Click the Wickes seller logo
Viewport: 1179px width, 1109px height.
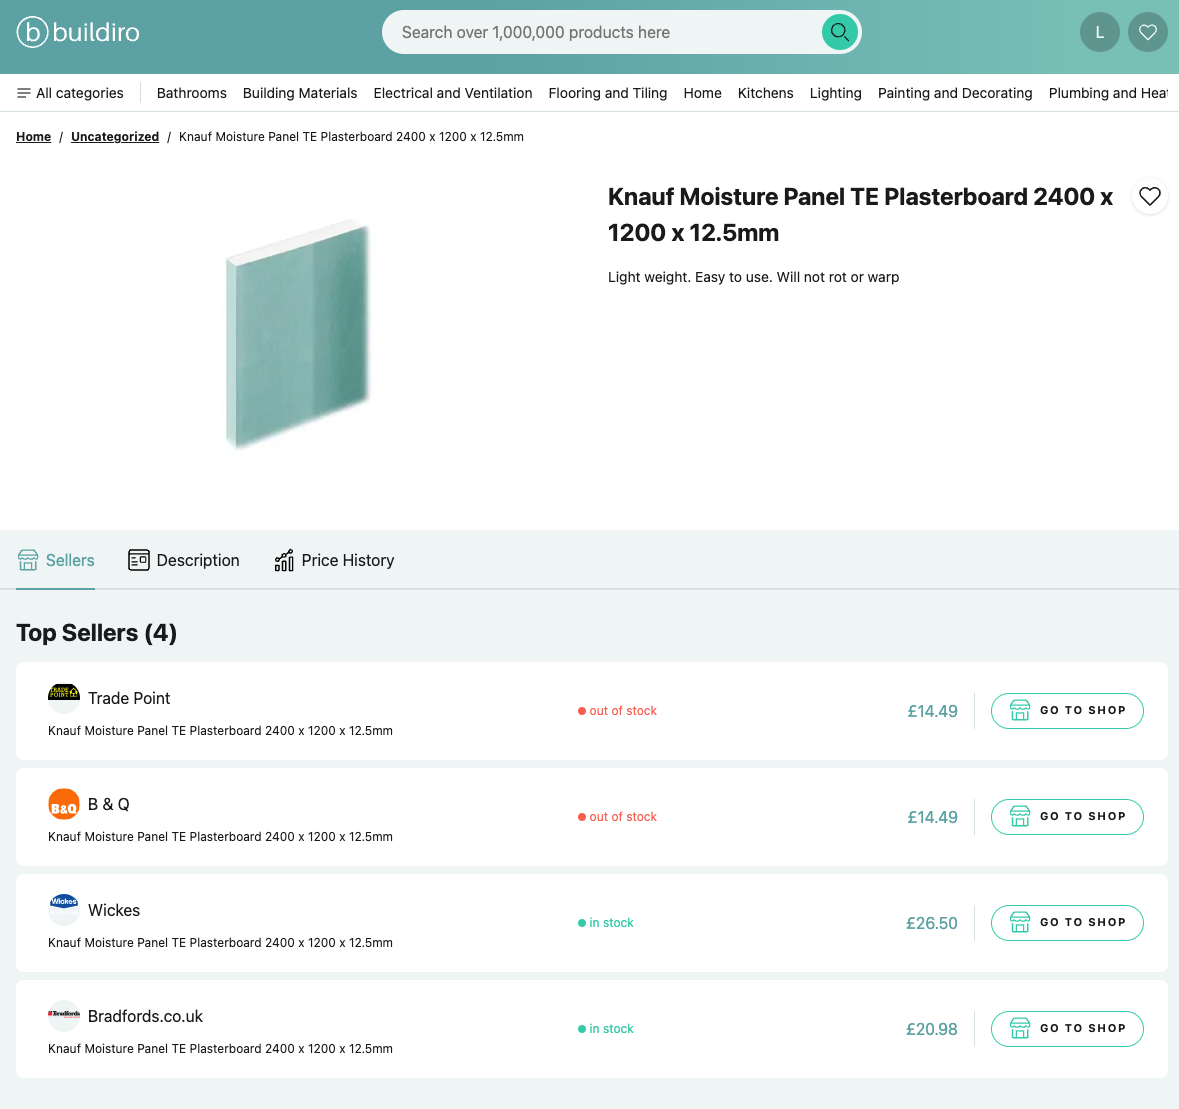64,910
